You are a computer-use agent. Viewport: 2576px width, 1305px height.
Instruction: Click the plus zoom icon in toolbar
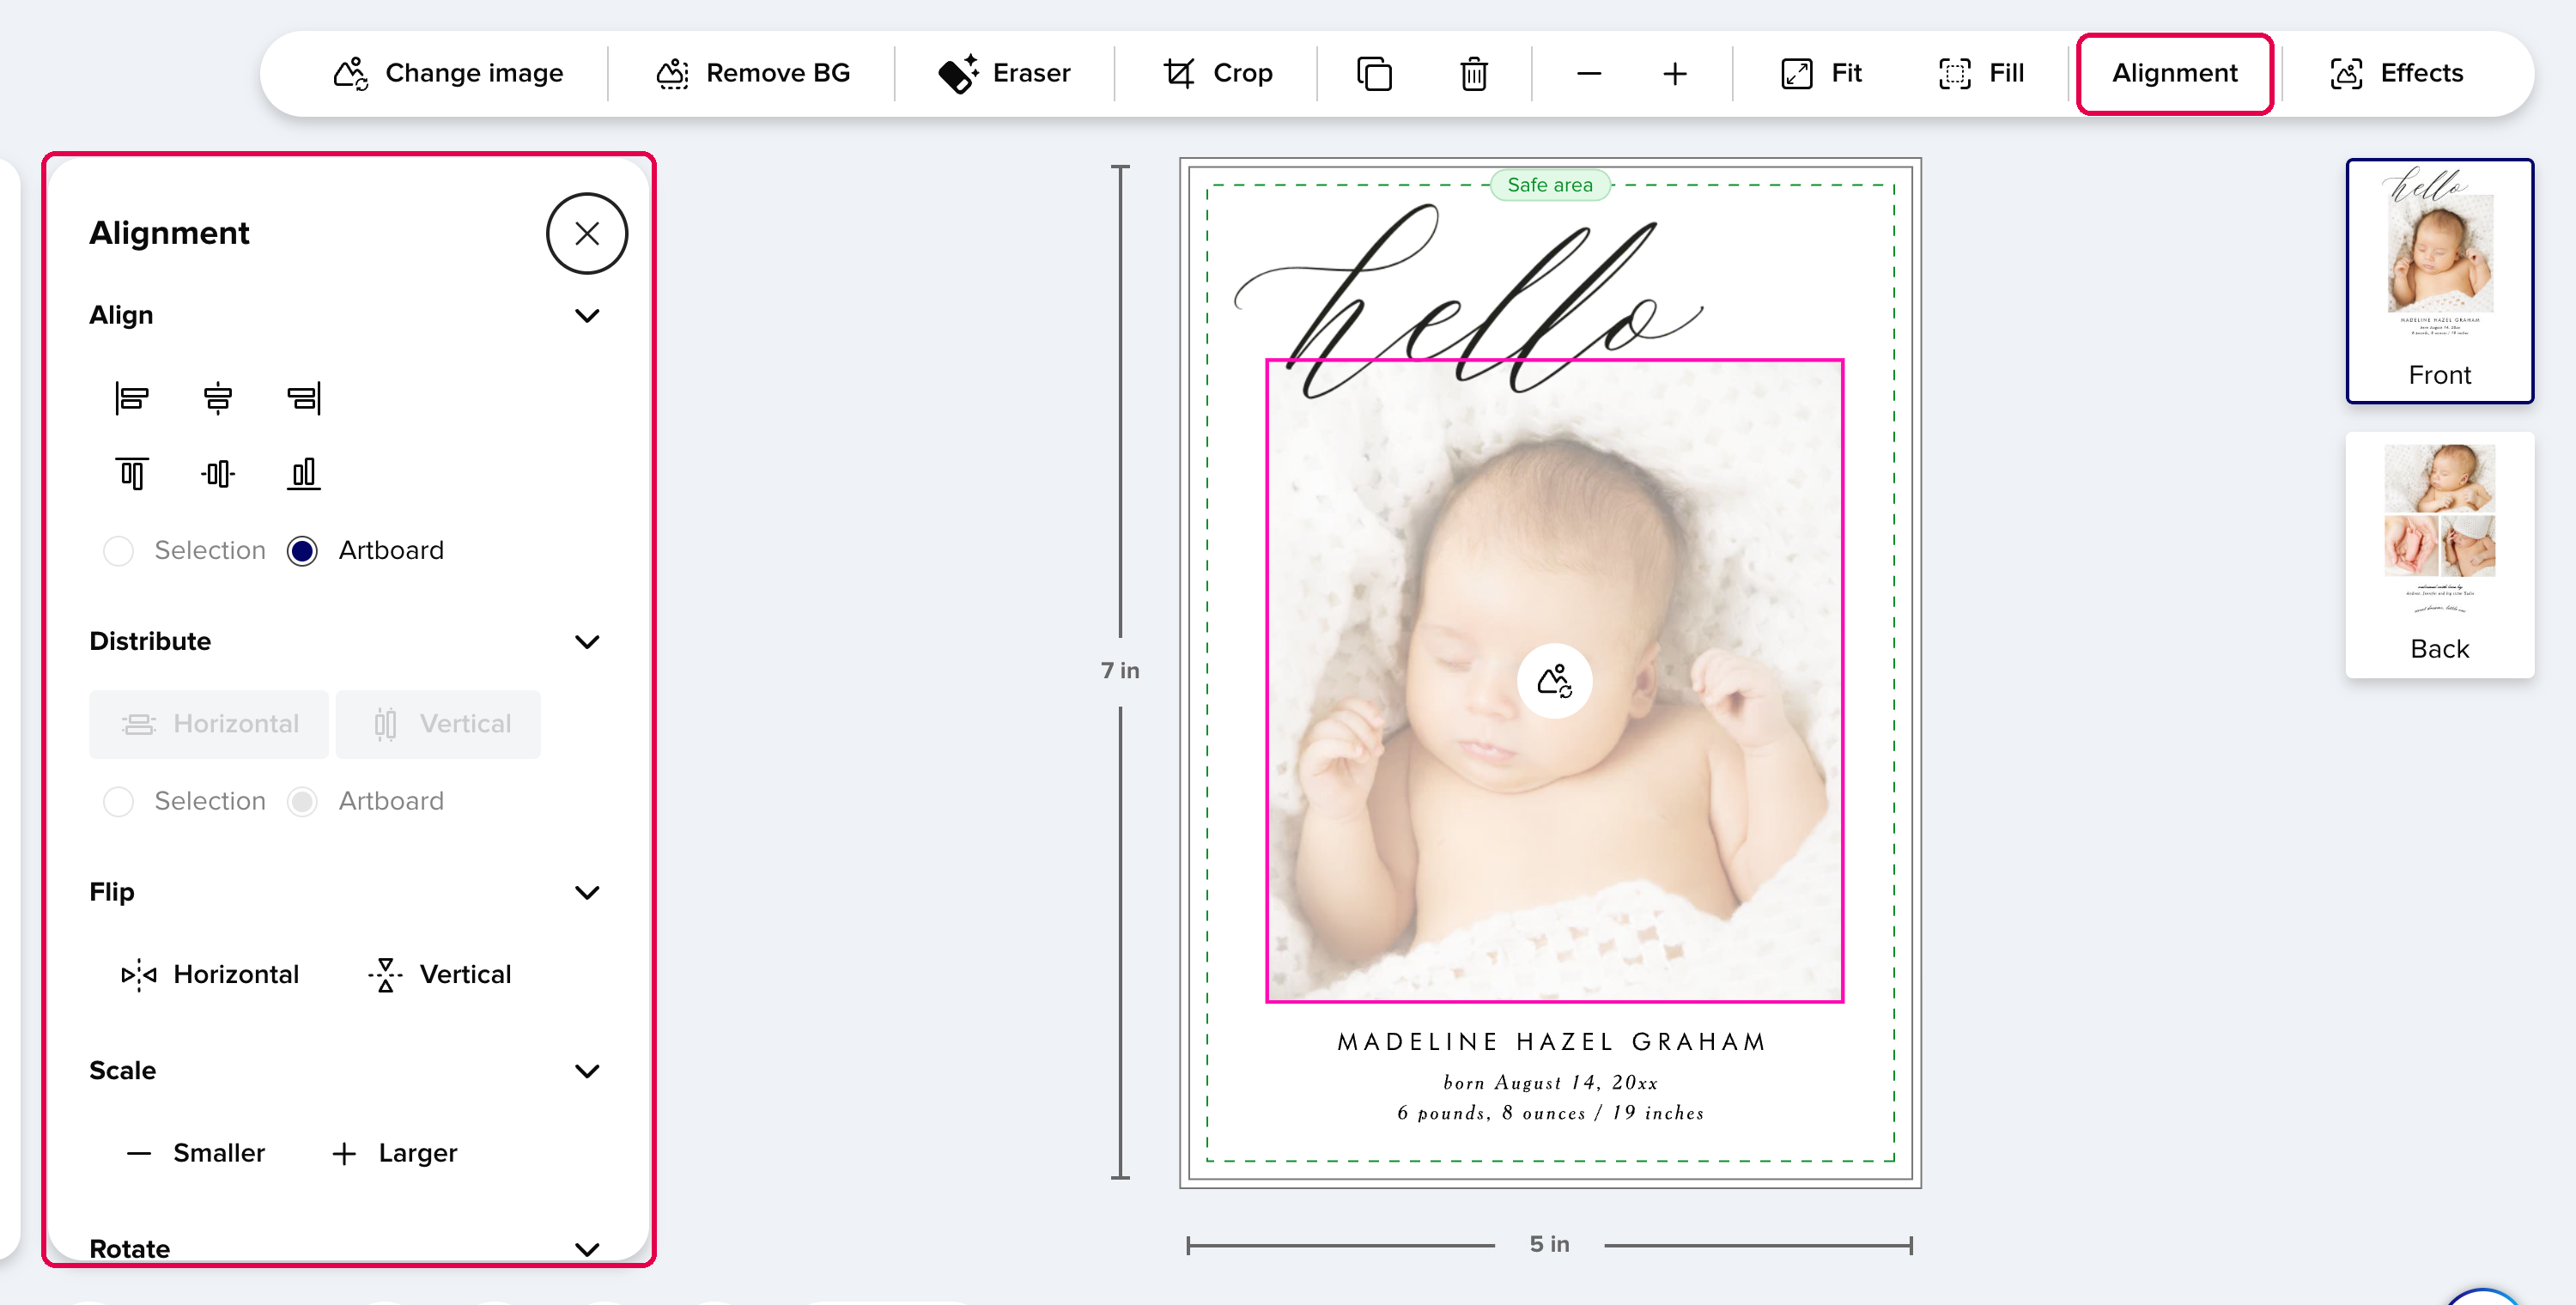click(x=1675, y=73)
